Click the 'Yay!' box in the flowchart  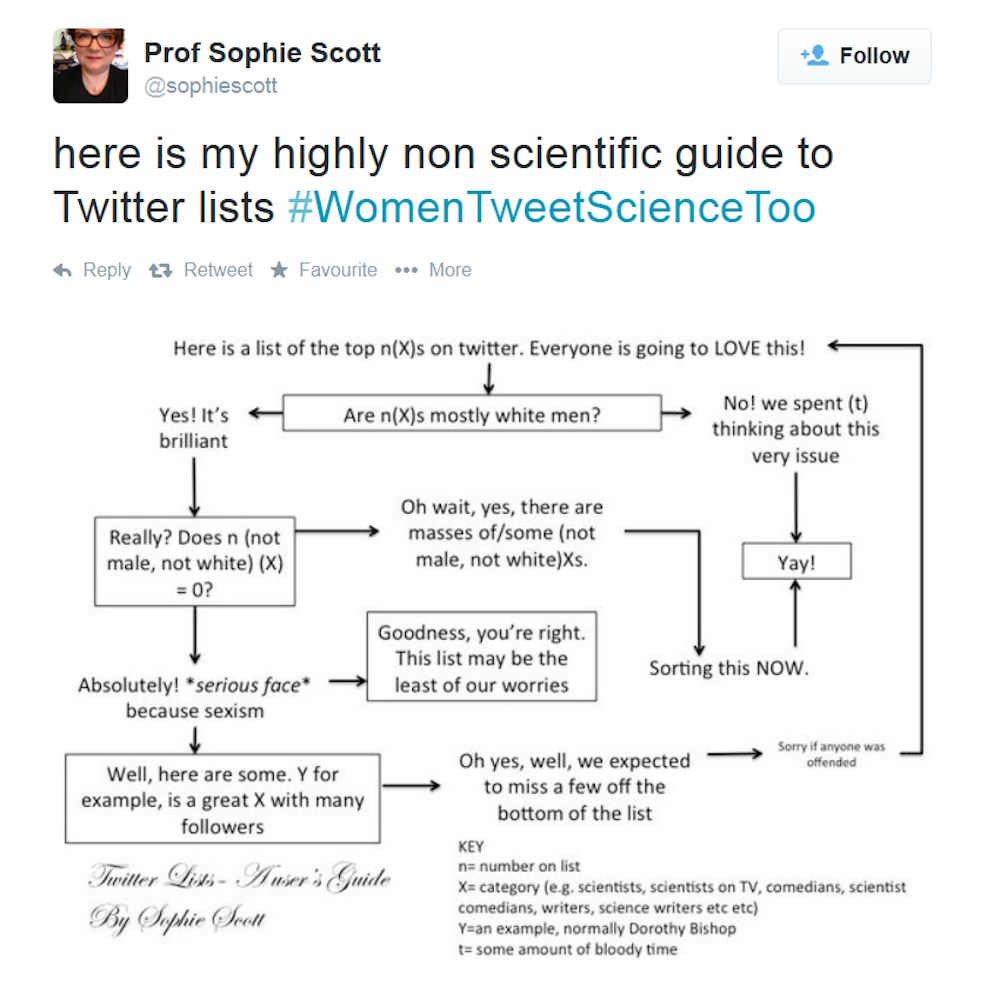pyautogui.click(x=796, y=560)
